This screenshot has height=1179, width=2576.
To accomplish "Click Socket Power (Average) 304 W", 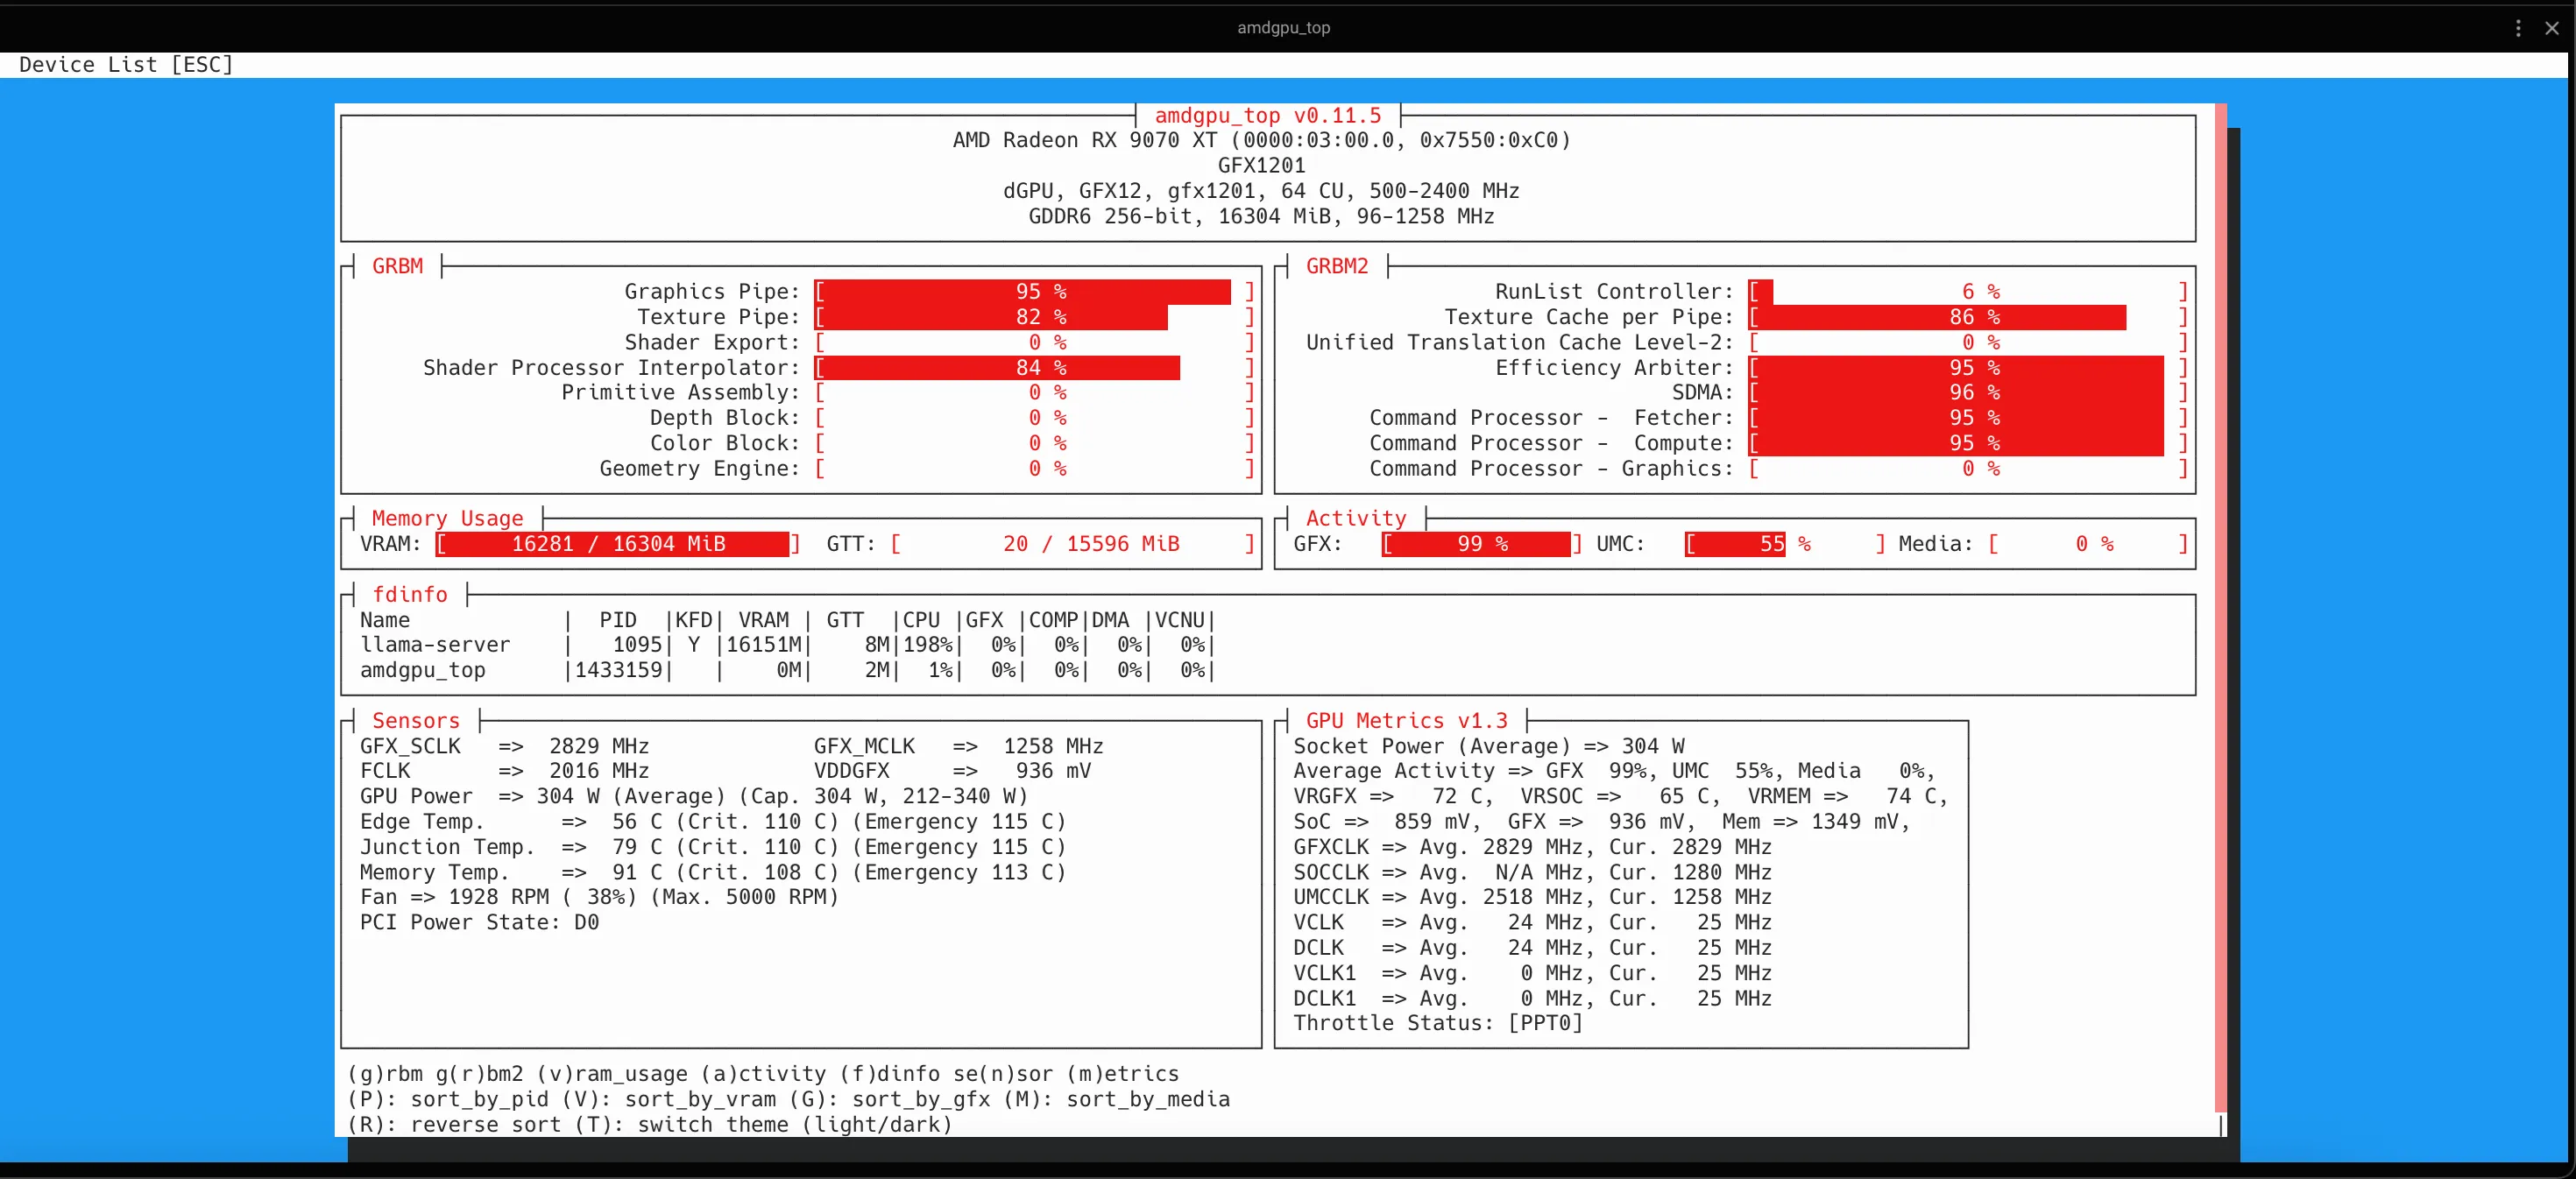I will 1489,746.
